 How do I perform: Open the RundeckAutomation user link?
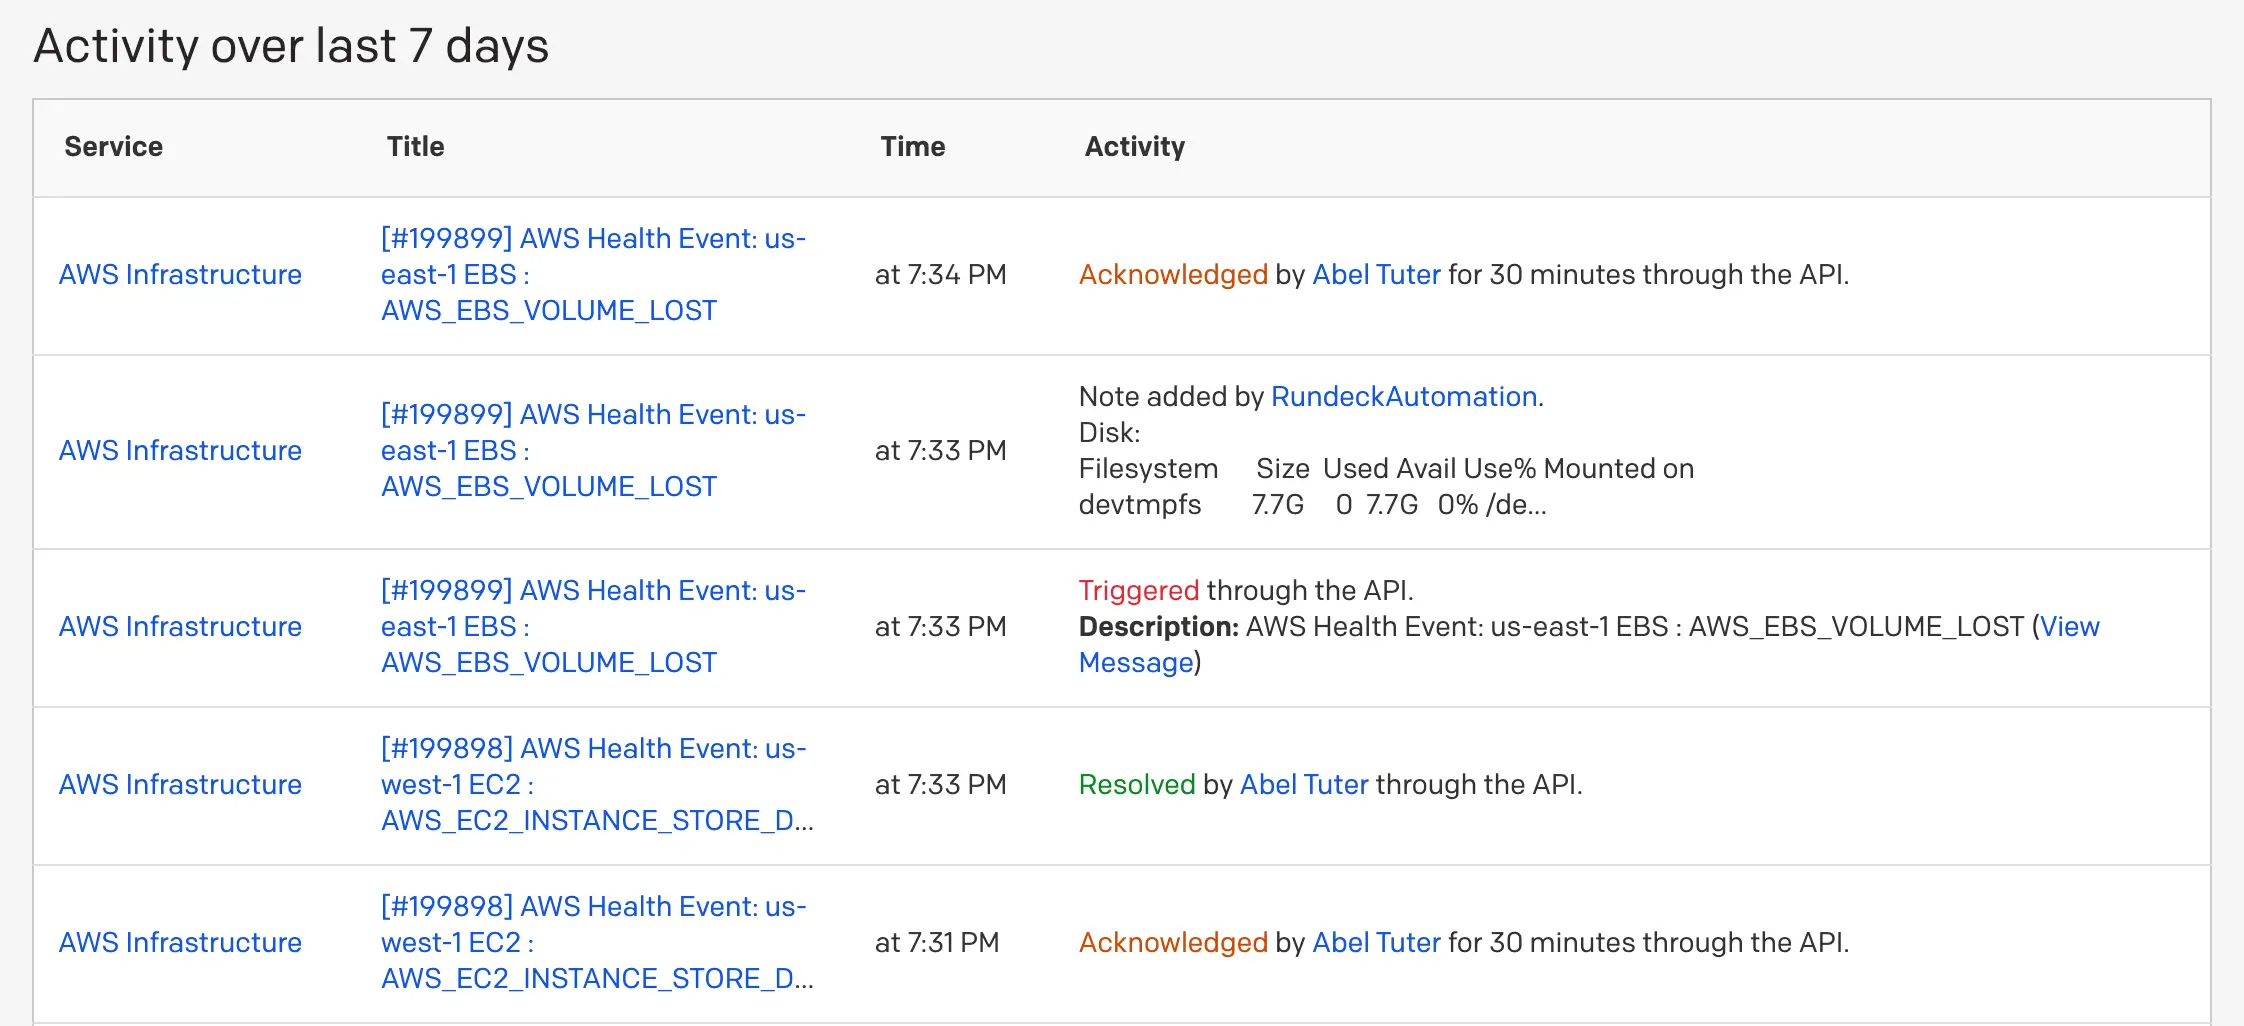1404,397
